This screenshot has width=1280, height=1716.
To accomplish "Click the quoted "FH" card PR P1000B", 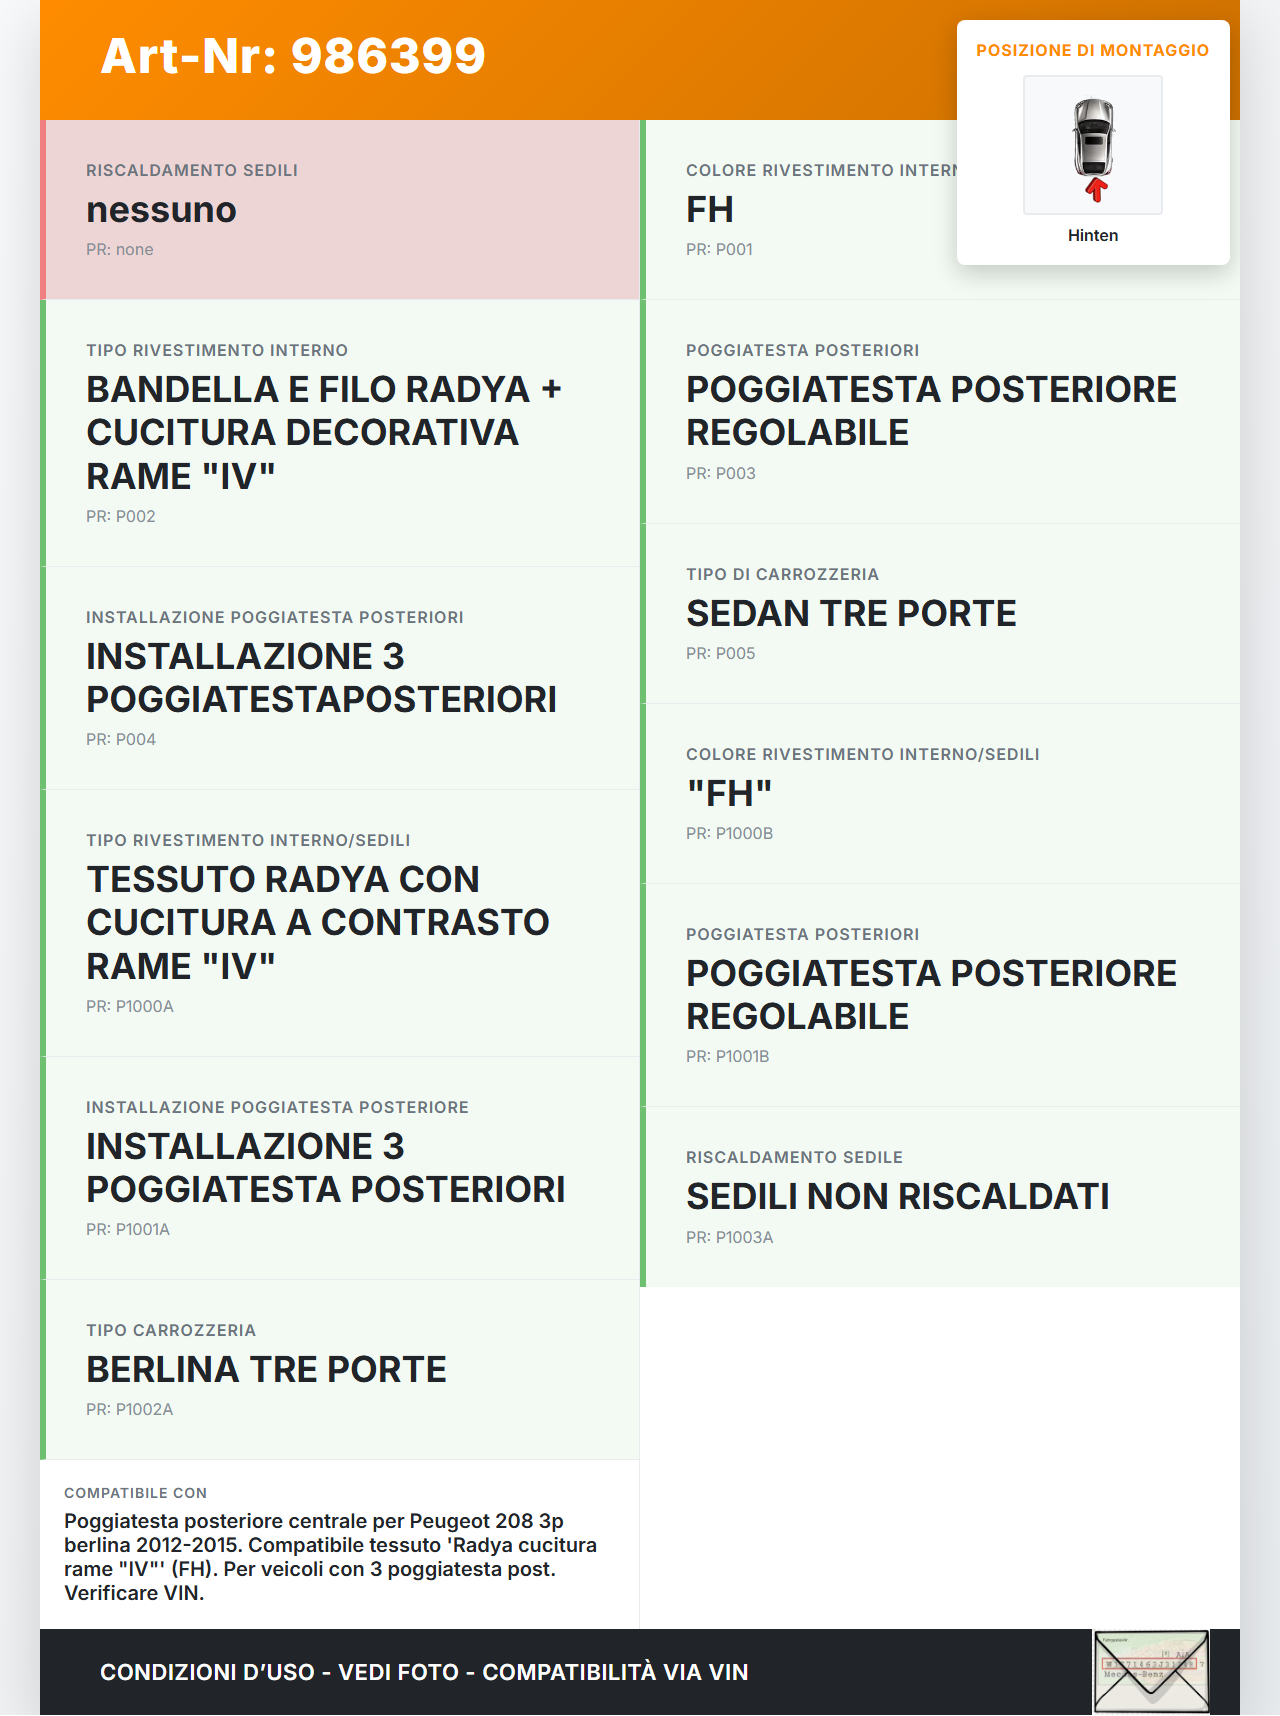I will point(940,793).
